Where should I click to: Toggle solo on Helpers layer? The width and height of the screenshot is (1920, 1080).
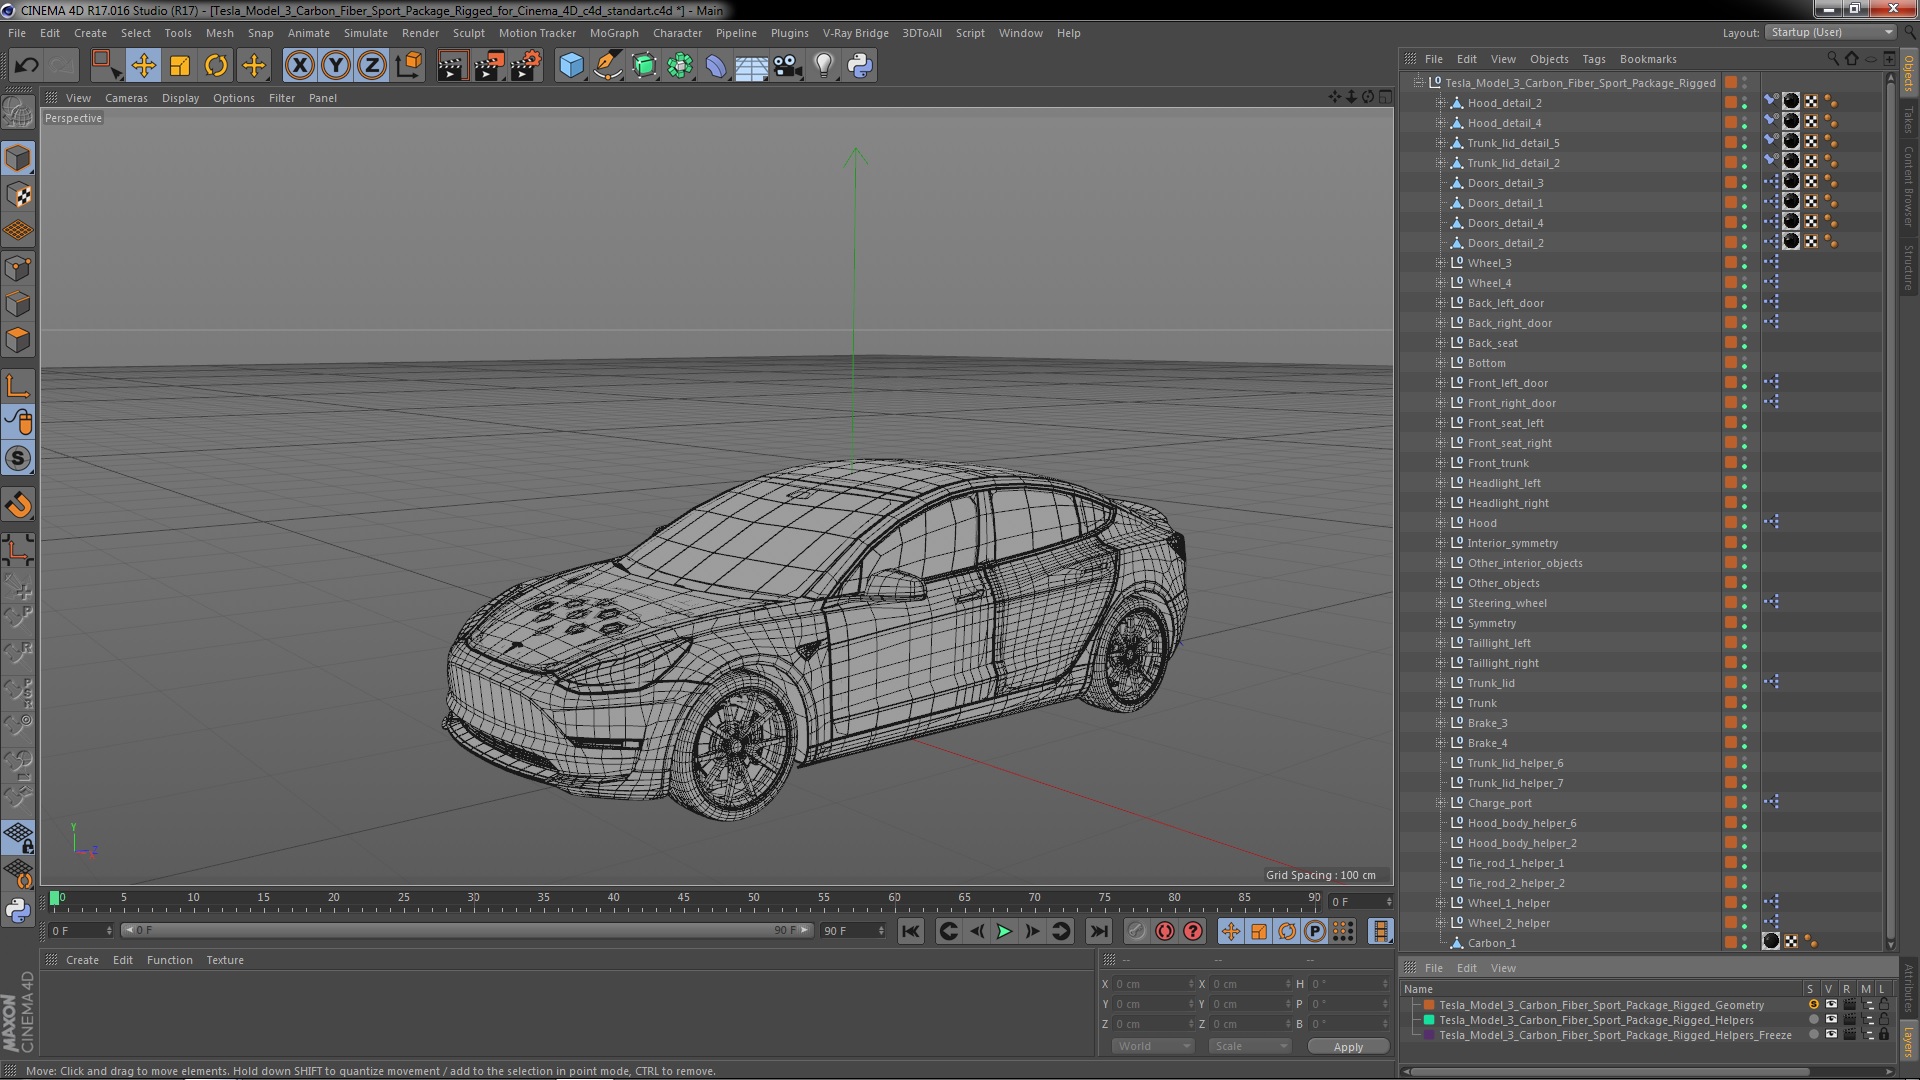(1813, 1020)
